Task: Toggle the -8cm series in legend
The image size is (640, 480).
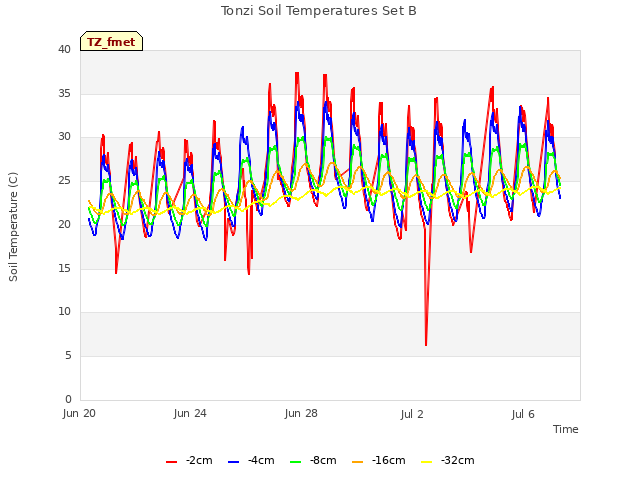Action: click(x=313, y=460)
